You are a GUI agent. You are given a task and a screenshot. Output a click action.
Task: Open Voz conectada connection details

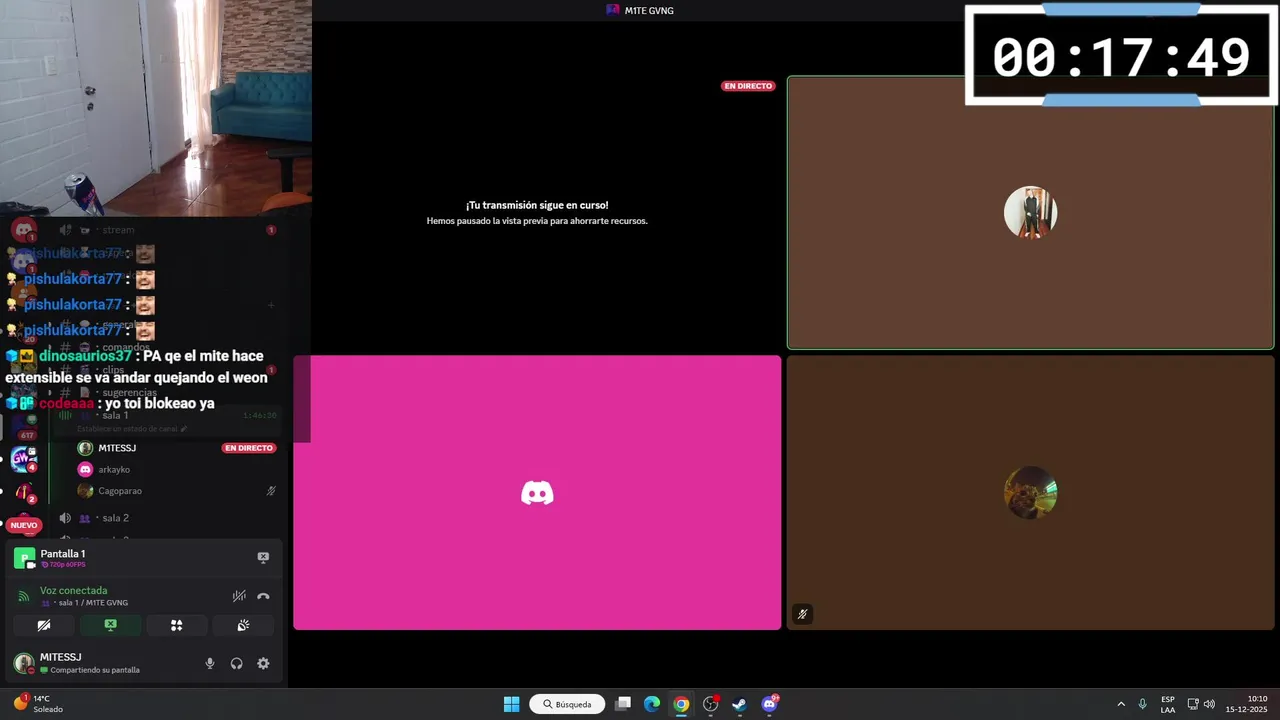[73, 590]
